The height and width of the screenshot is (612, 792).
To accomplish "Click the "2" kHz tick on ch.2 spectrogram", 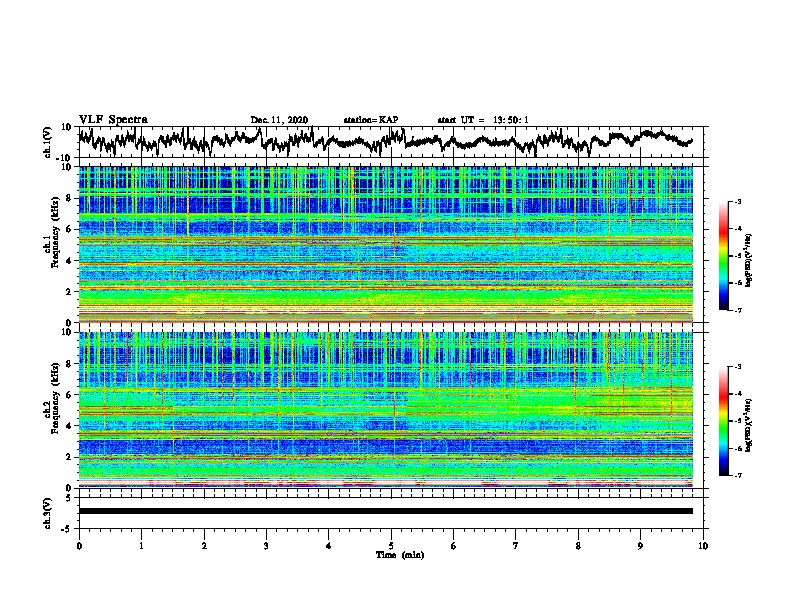I will [x=69, y=457].
